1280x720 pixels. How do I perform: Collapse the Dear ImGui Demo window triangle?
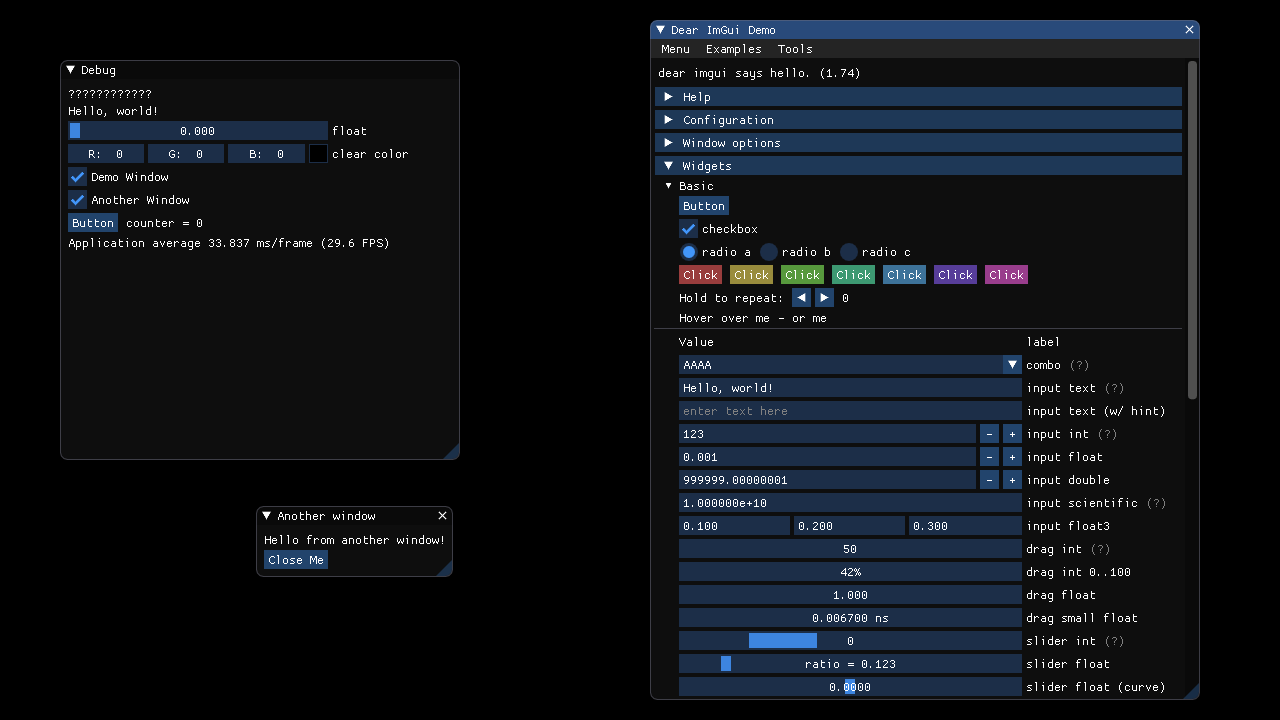coord(661,30)
